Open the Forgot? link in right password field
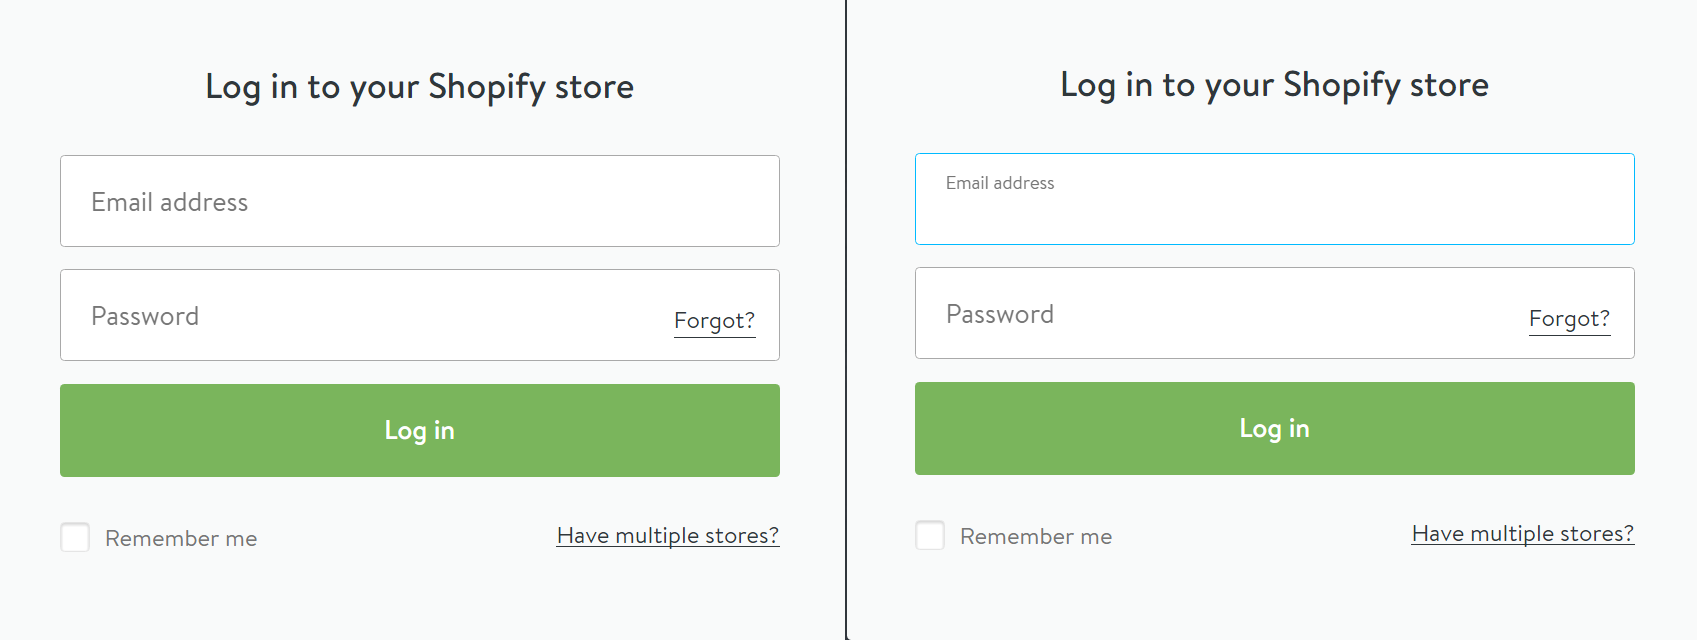This screenshot has width=1697, height=640. (x=1569, y=319)
